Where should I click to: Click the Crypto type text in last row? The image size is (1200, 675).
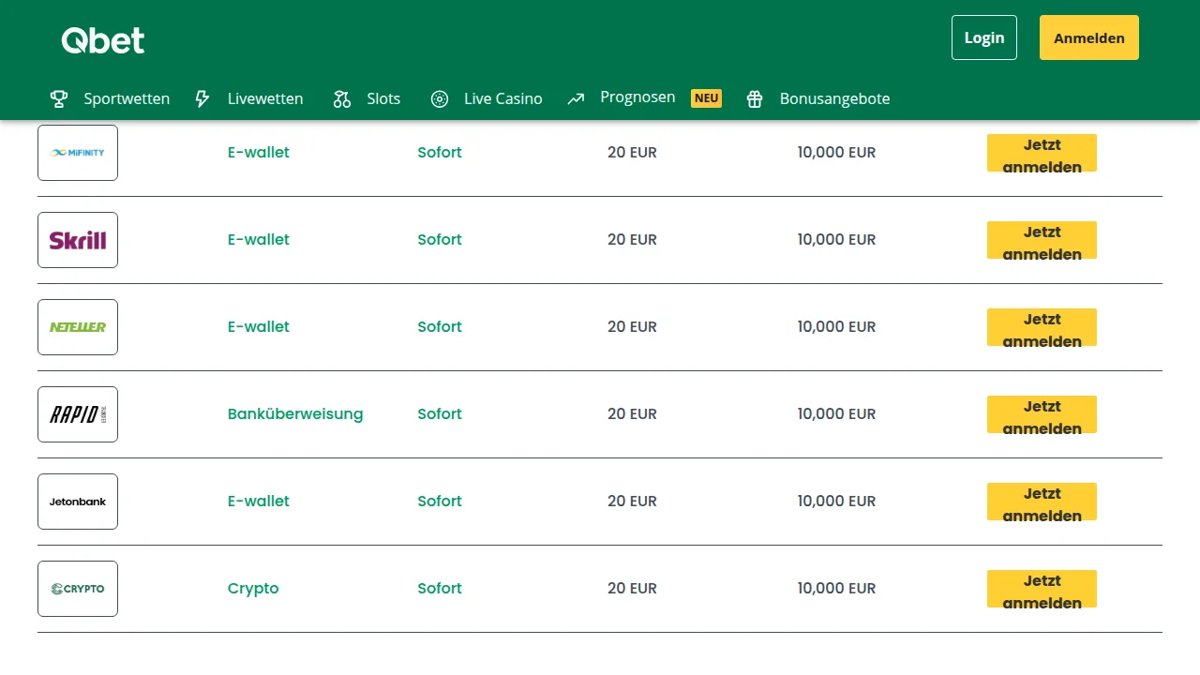253,588
